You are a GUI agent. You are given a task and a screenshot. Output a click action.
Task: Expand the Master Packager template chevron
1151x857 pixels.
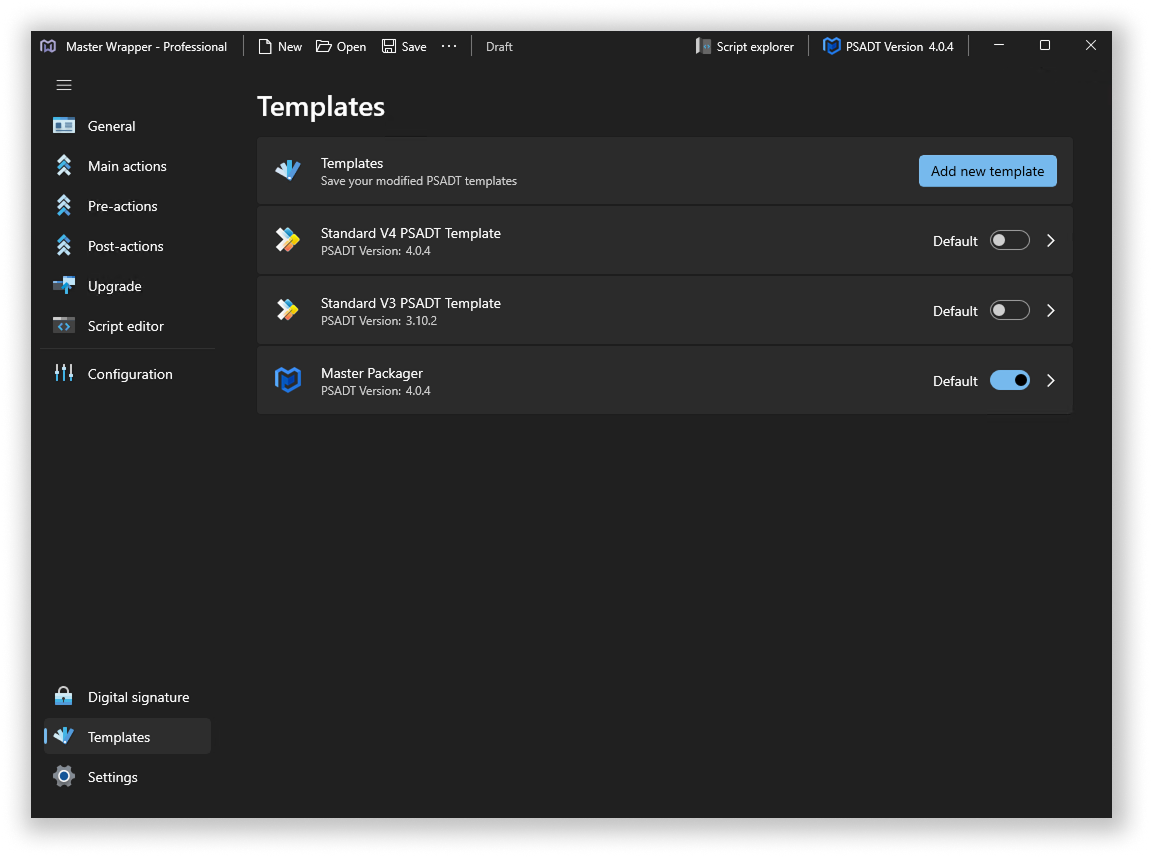pyautogui.click(x=1050, y=381)
